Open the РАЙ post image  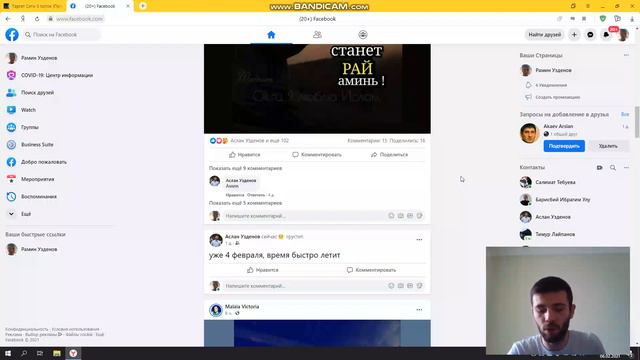point(317,89)
